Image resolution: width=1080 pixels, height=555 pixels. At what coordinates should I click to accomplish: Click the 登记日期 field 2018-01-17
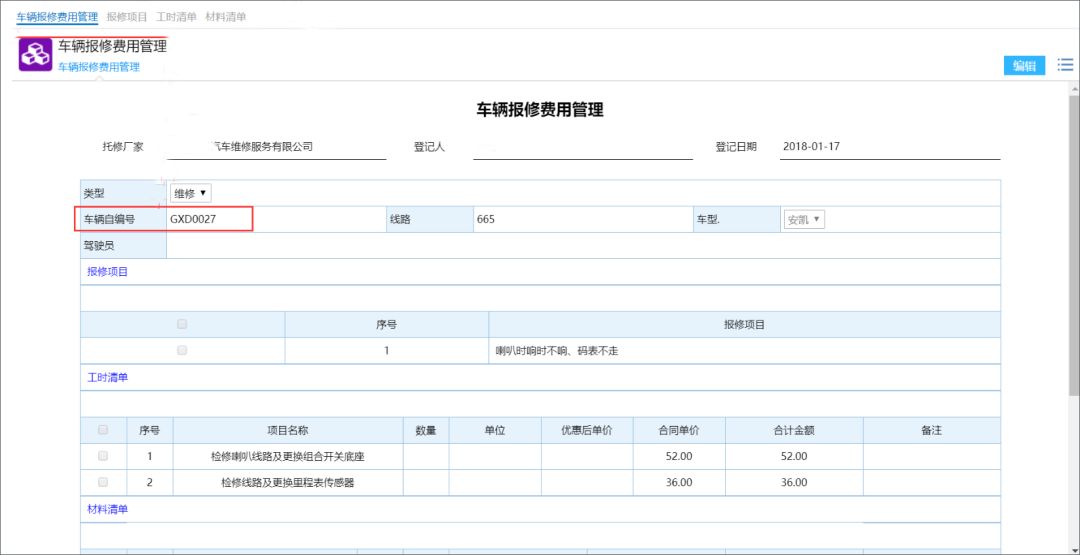tap(890, 147)
